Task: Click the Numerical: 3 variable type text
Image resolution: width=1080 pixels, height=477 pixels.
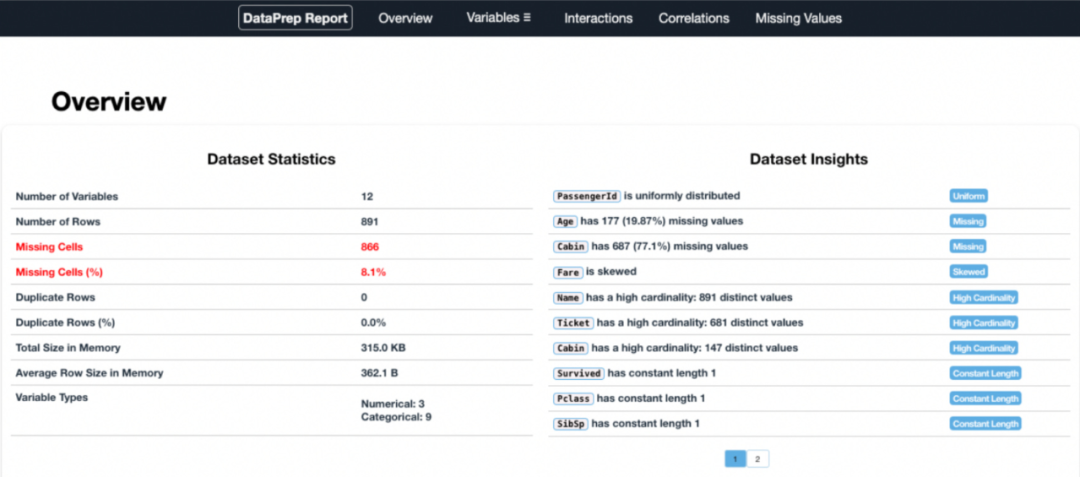Action: point(393,404)
